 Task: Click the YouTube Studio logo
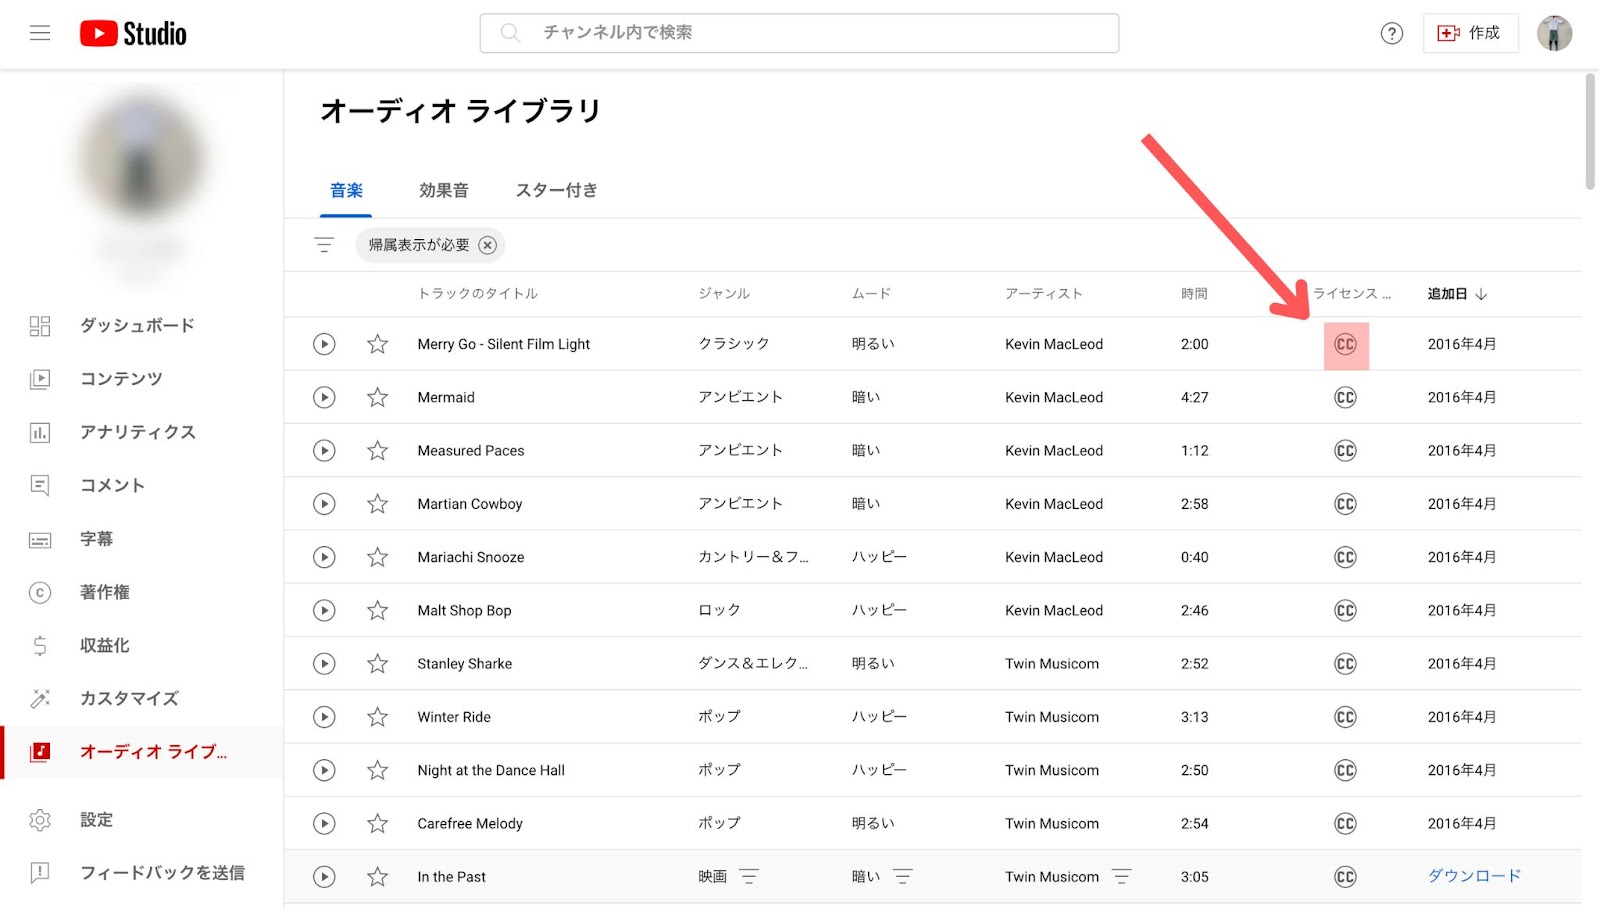133,33
